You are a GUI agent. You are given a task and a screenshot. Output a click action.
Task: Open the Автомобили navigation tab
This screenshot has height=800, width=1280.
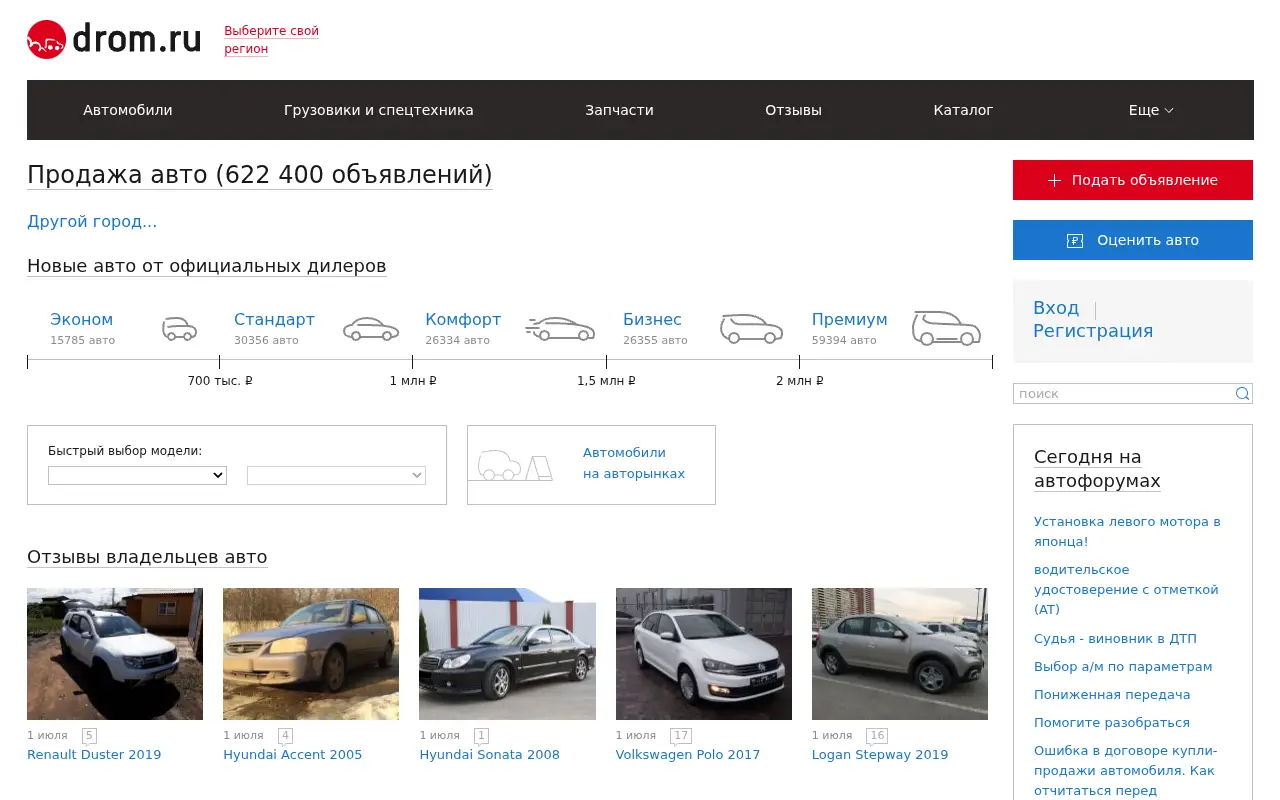click(128, 110)
